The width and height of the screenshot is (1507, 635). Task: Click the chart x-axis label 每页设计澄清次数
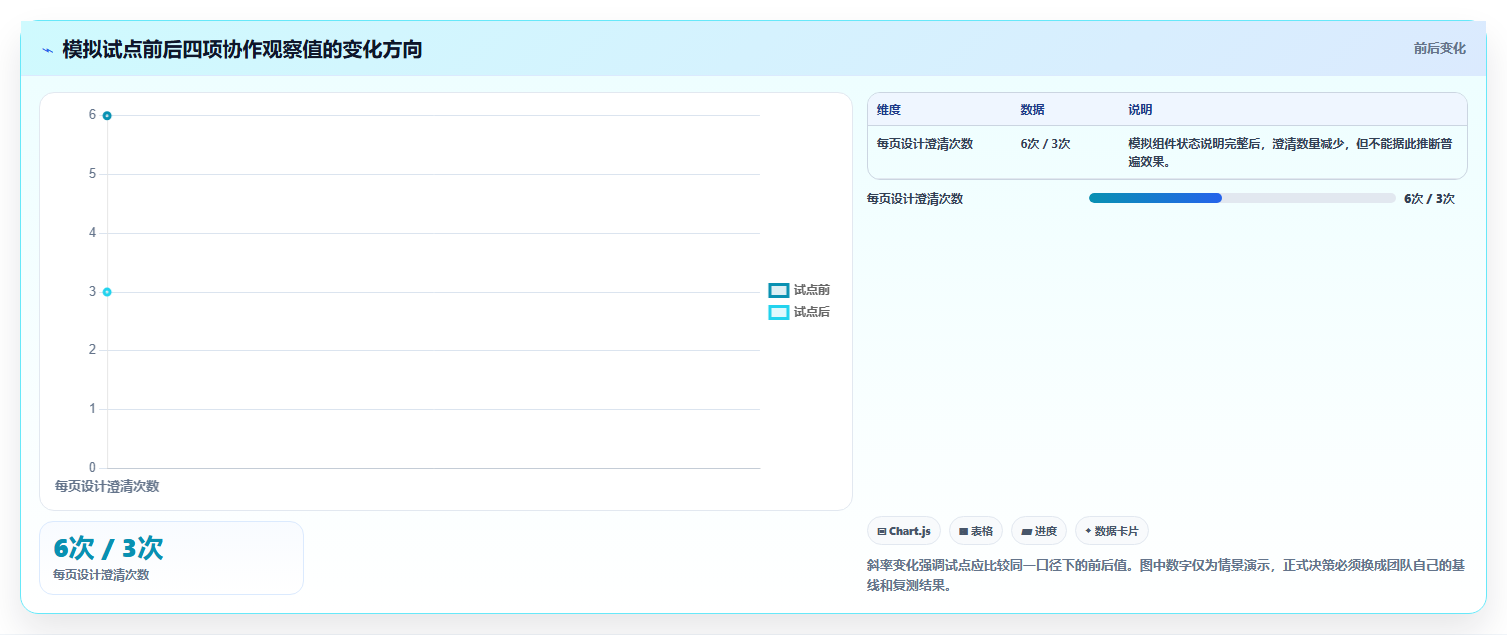[x=107, y=486]
